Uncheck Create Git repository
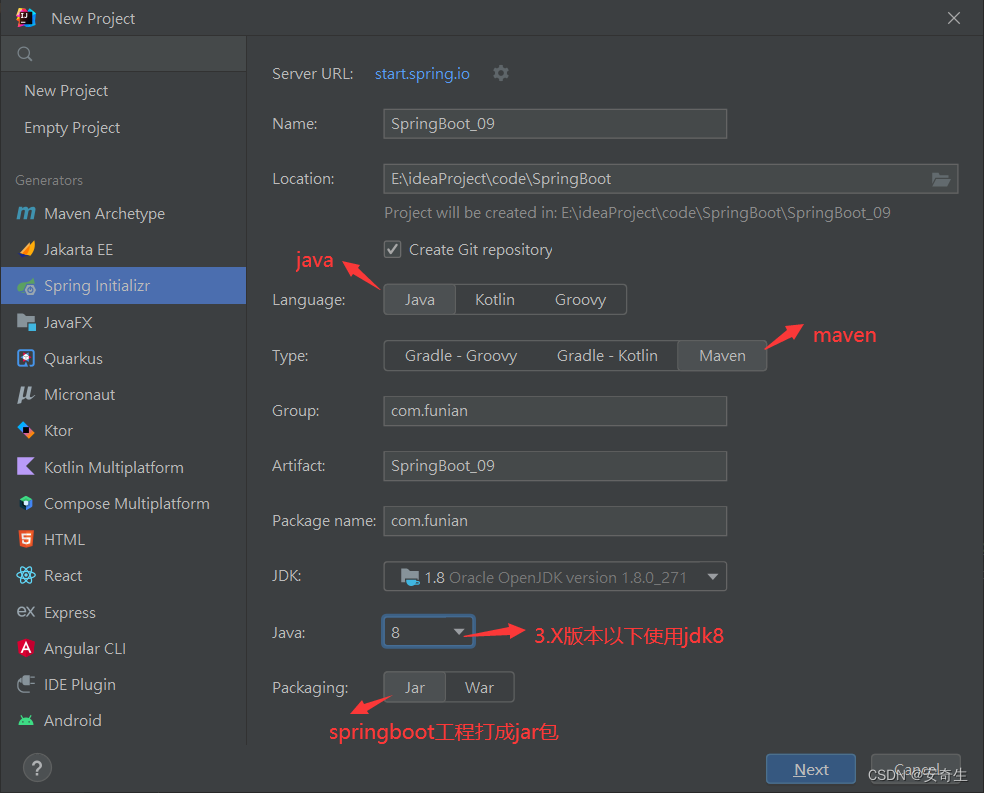The height and width of the screenshot is (793, 984). (x=391, y=249)
